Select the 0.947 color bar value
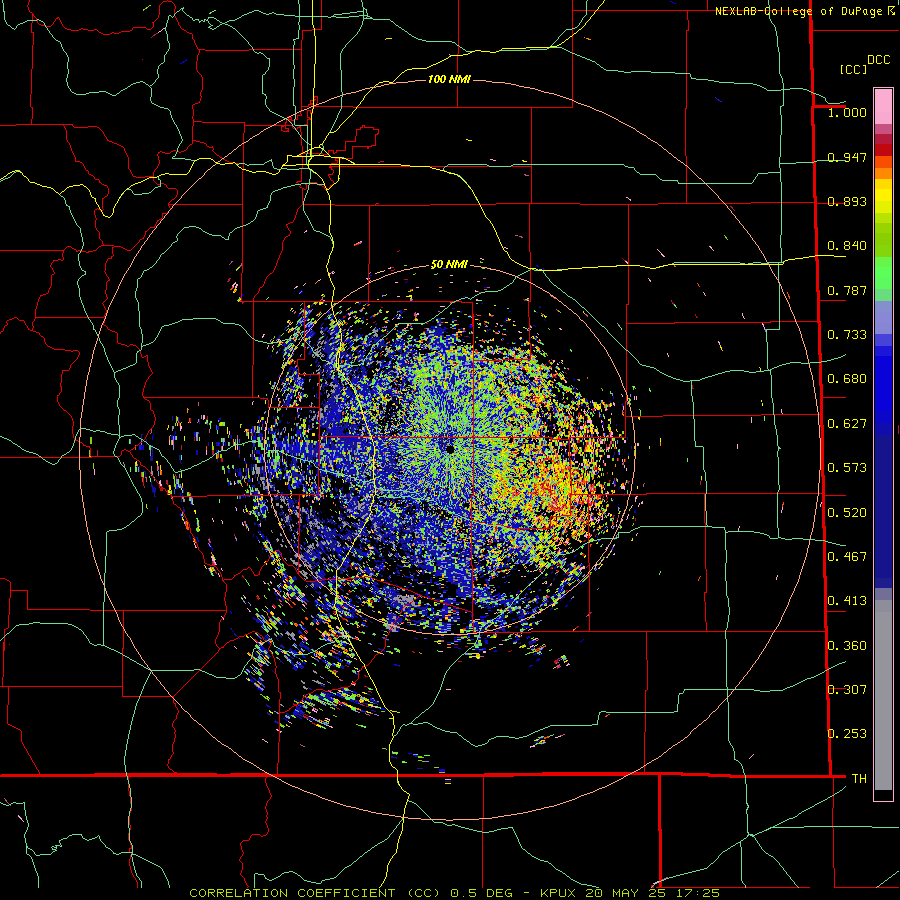This screenshot has height=900, width=900. (x=847, y=157)
